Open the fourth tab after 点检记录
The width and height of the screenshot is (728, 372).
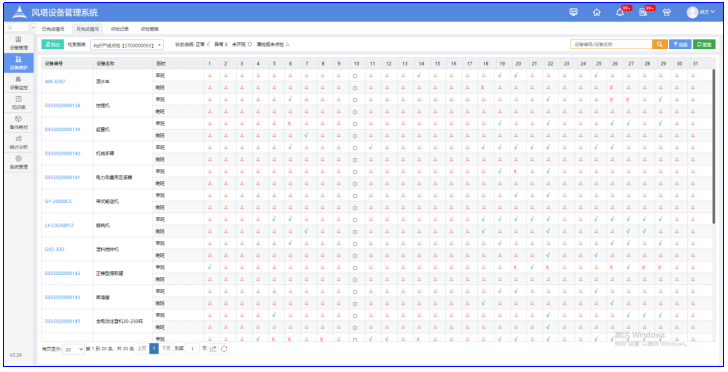[150, 29]
